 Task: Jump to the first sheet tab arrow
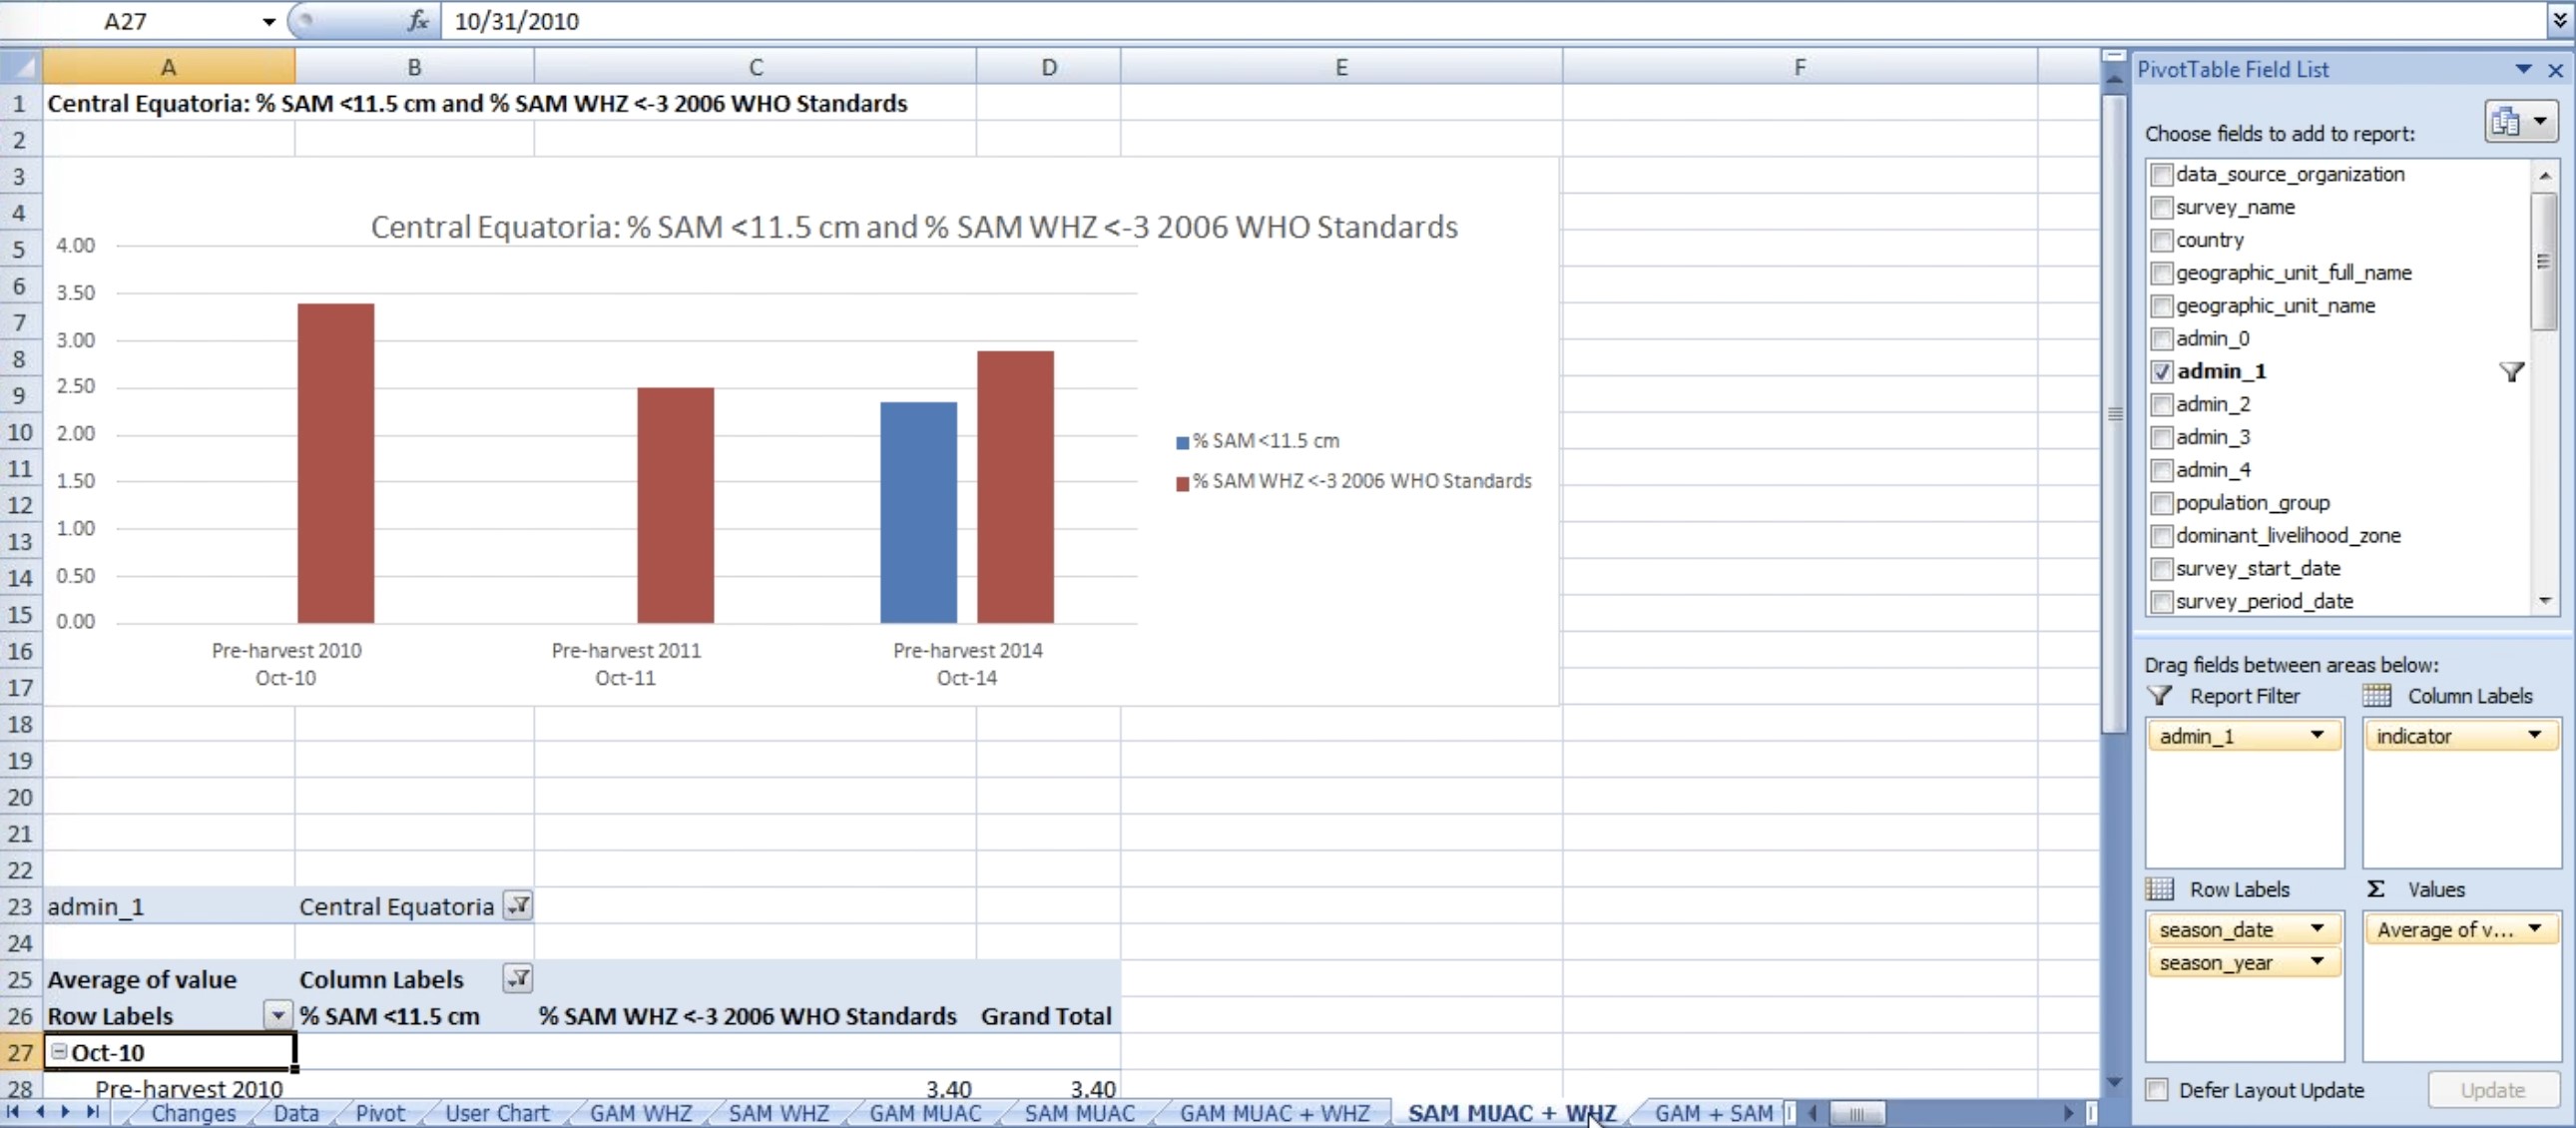pos(13,1112)
